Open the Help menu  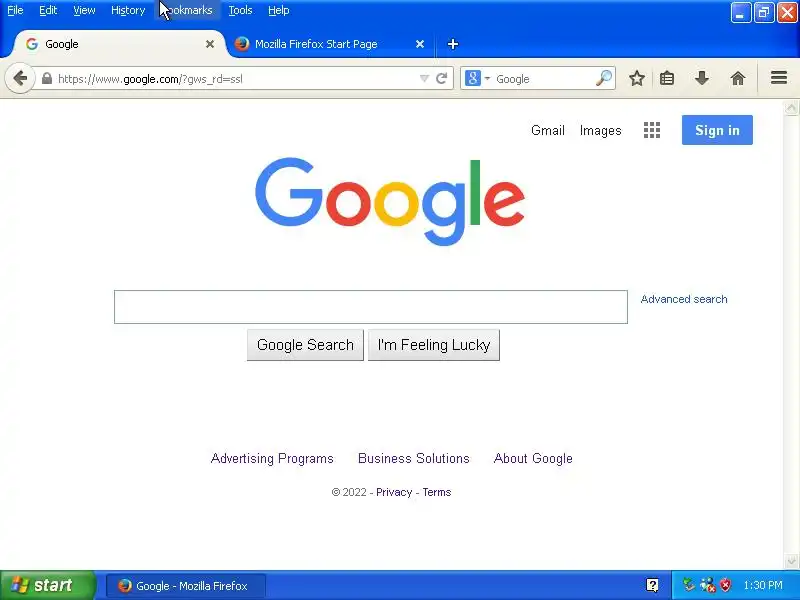279,10
